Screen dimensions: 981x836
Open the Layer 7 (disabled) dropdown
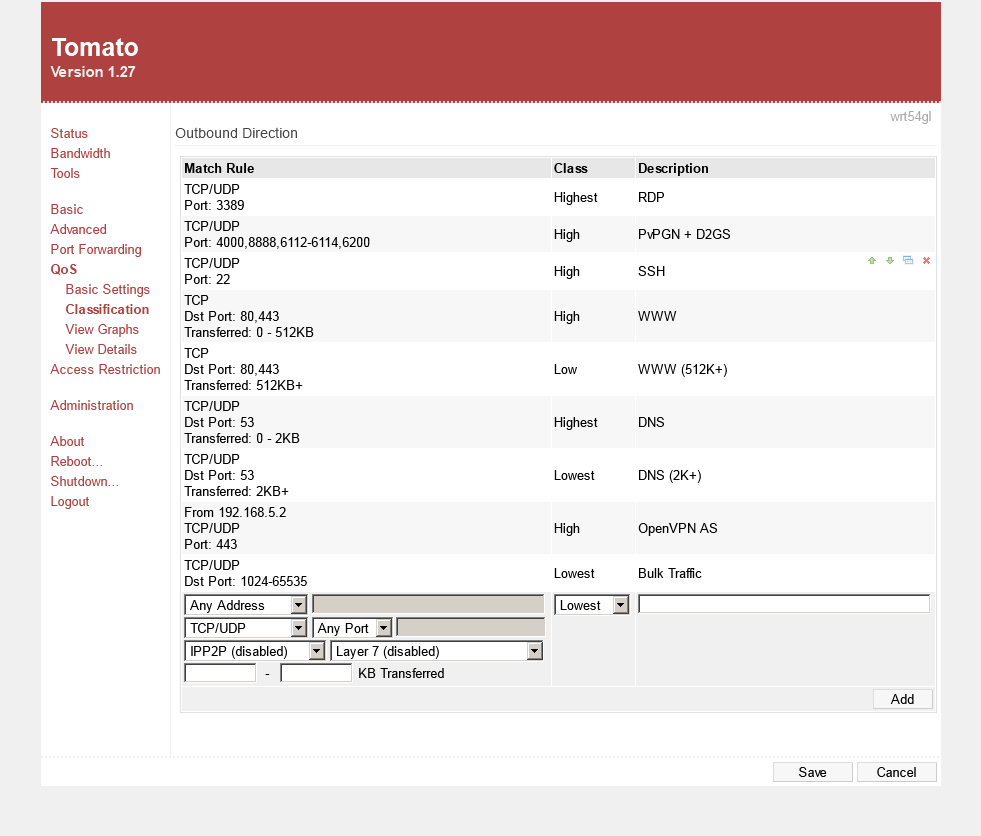coord(436,651)
